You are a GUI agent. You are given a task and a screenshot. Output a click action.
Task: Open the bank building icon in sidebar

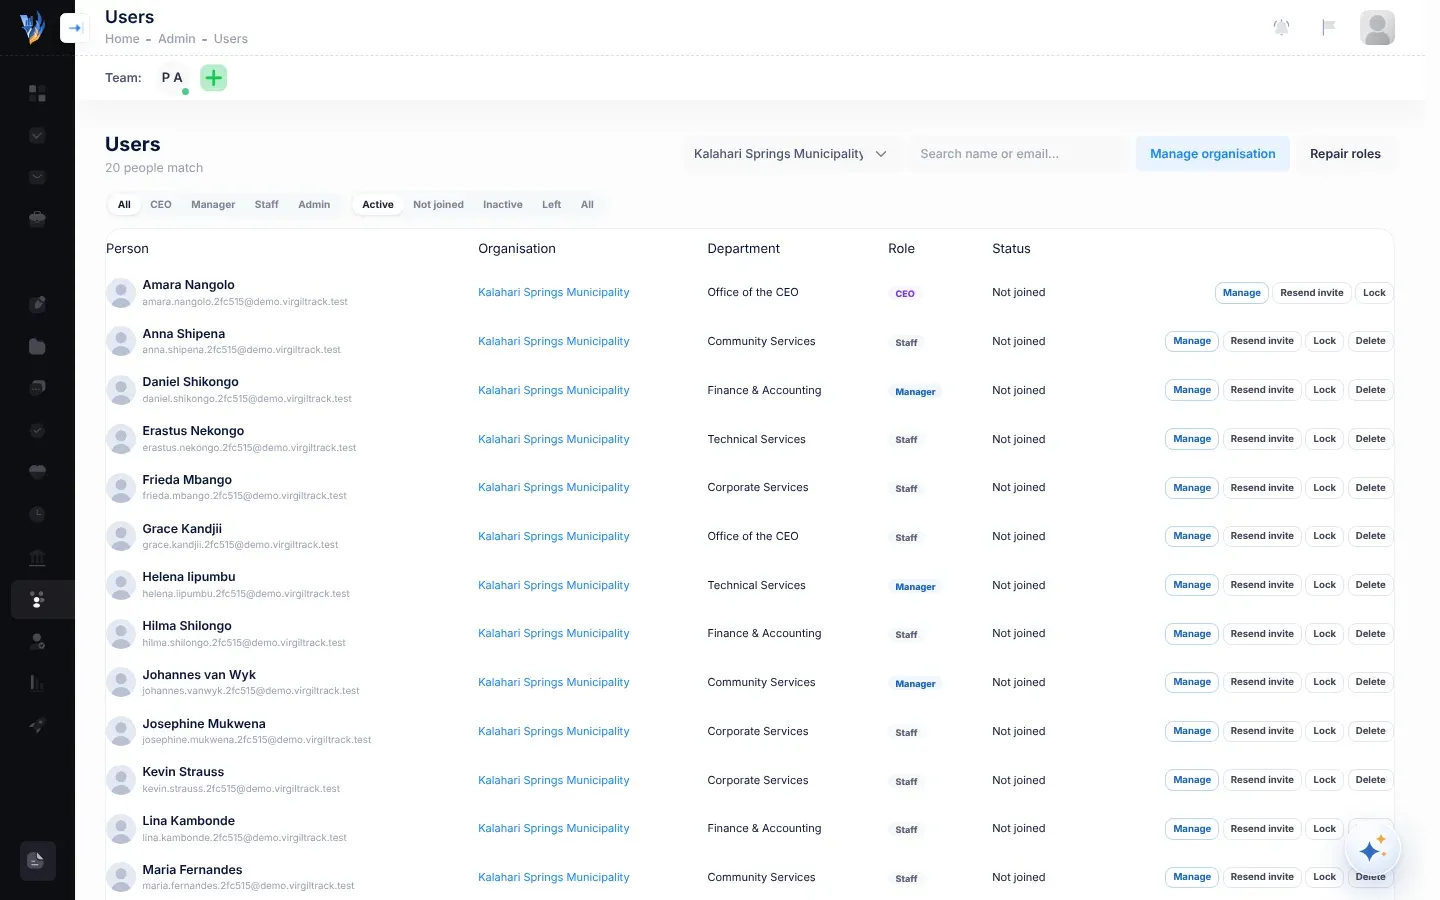tap(37, 557)
